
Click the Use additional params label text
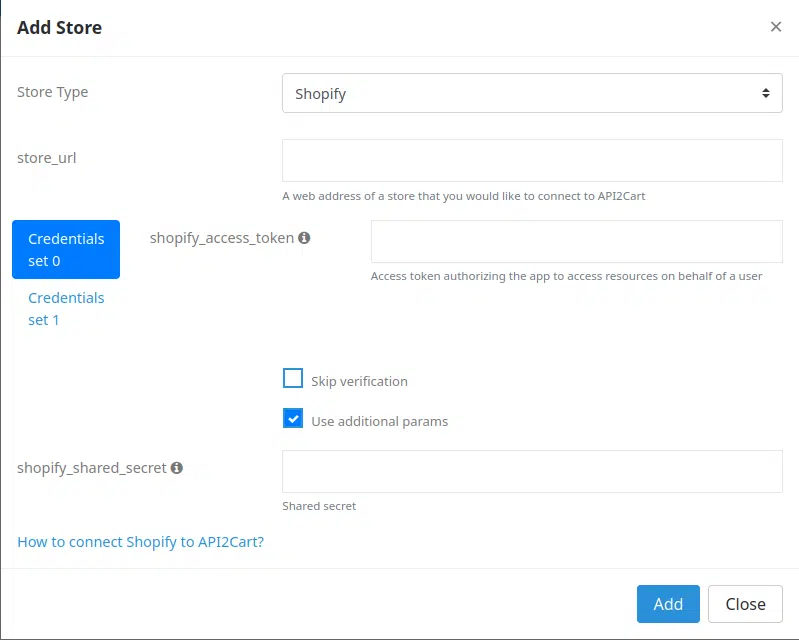[380, 421]
